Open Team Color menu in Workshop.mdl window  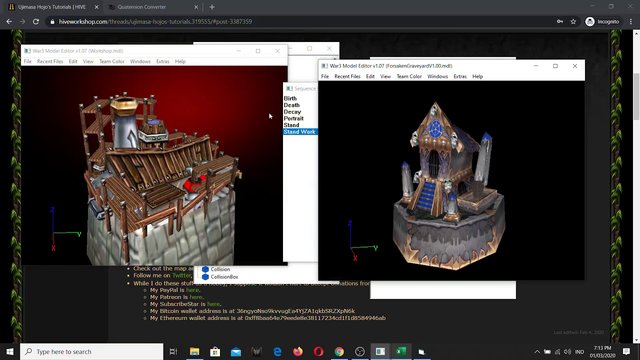(112, 61)
